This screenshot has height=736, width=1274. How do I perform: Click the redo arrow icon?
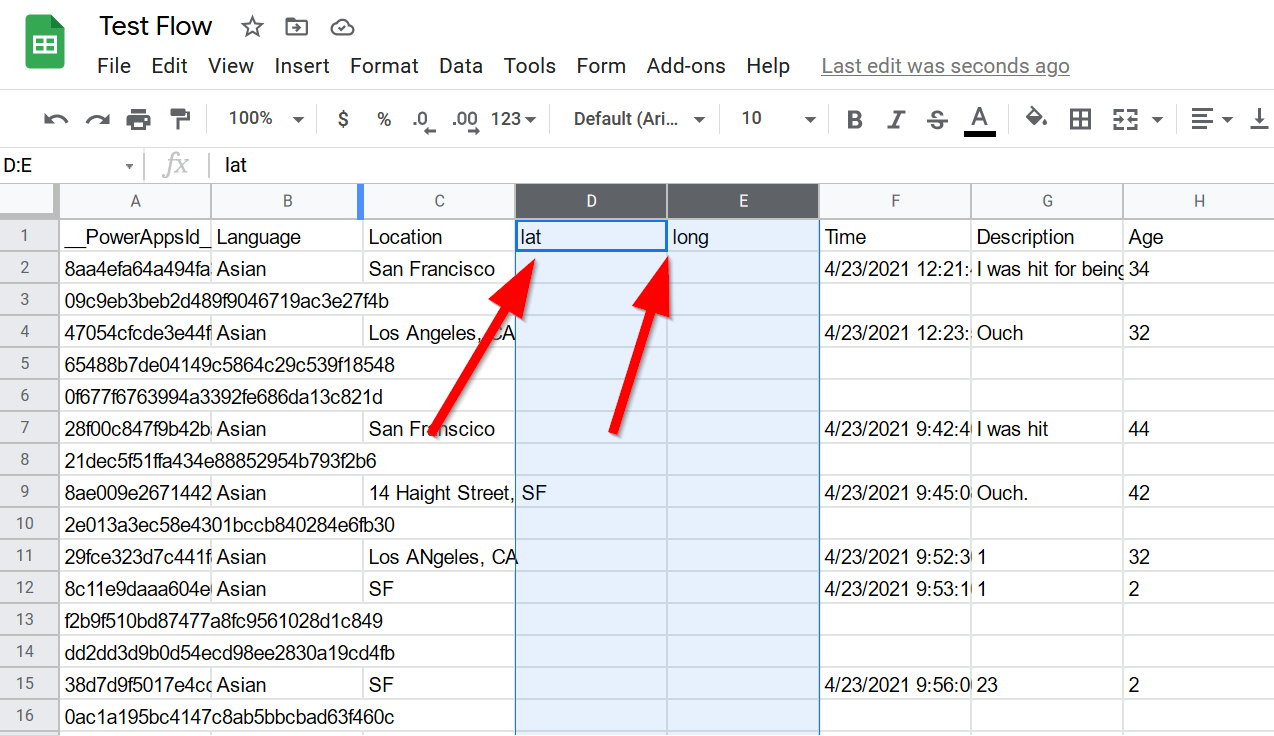pos(97,120)
